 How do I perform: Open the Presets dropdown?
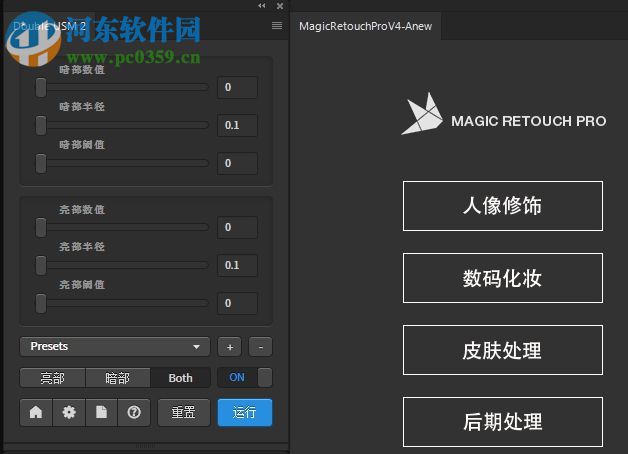pyautogui.click(x=115, y=346)
